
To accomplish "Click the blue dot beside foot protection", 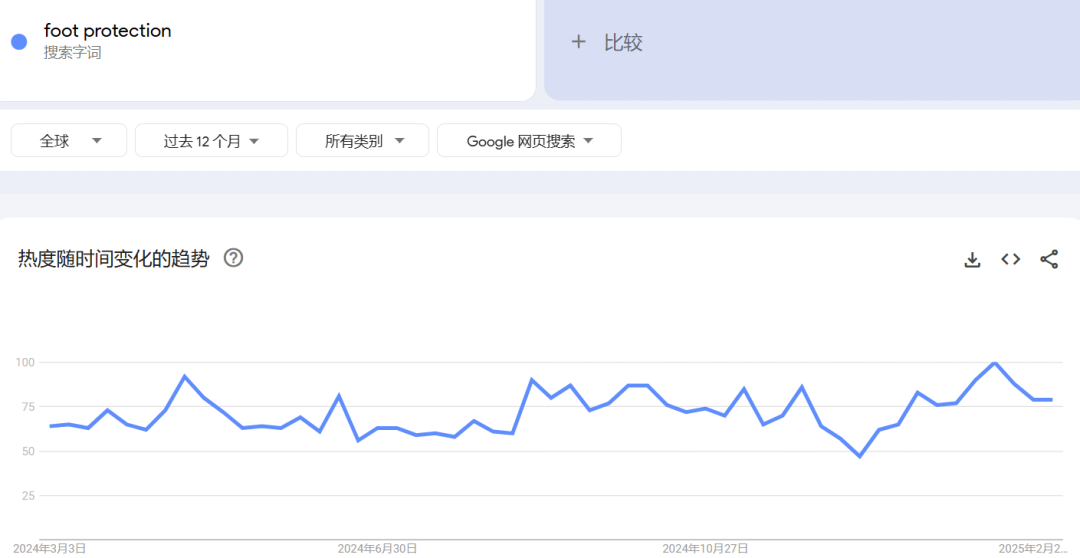I will (19, 41).
